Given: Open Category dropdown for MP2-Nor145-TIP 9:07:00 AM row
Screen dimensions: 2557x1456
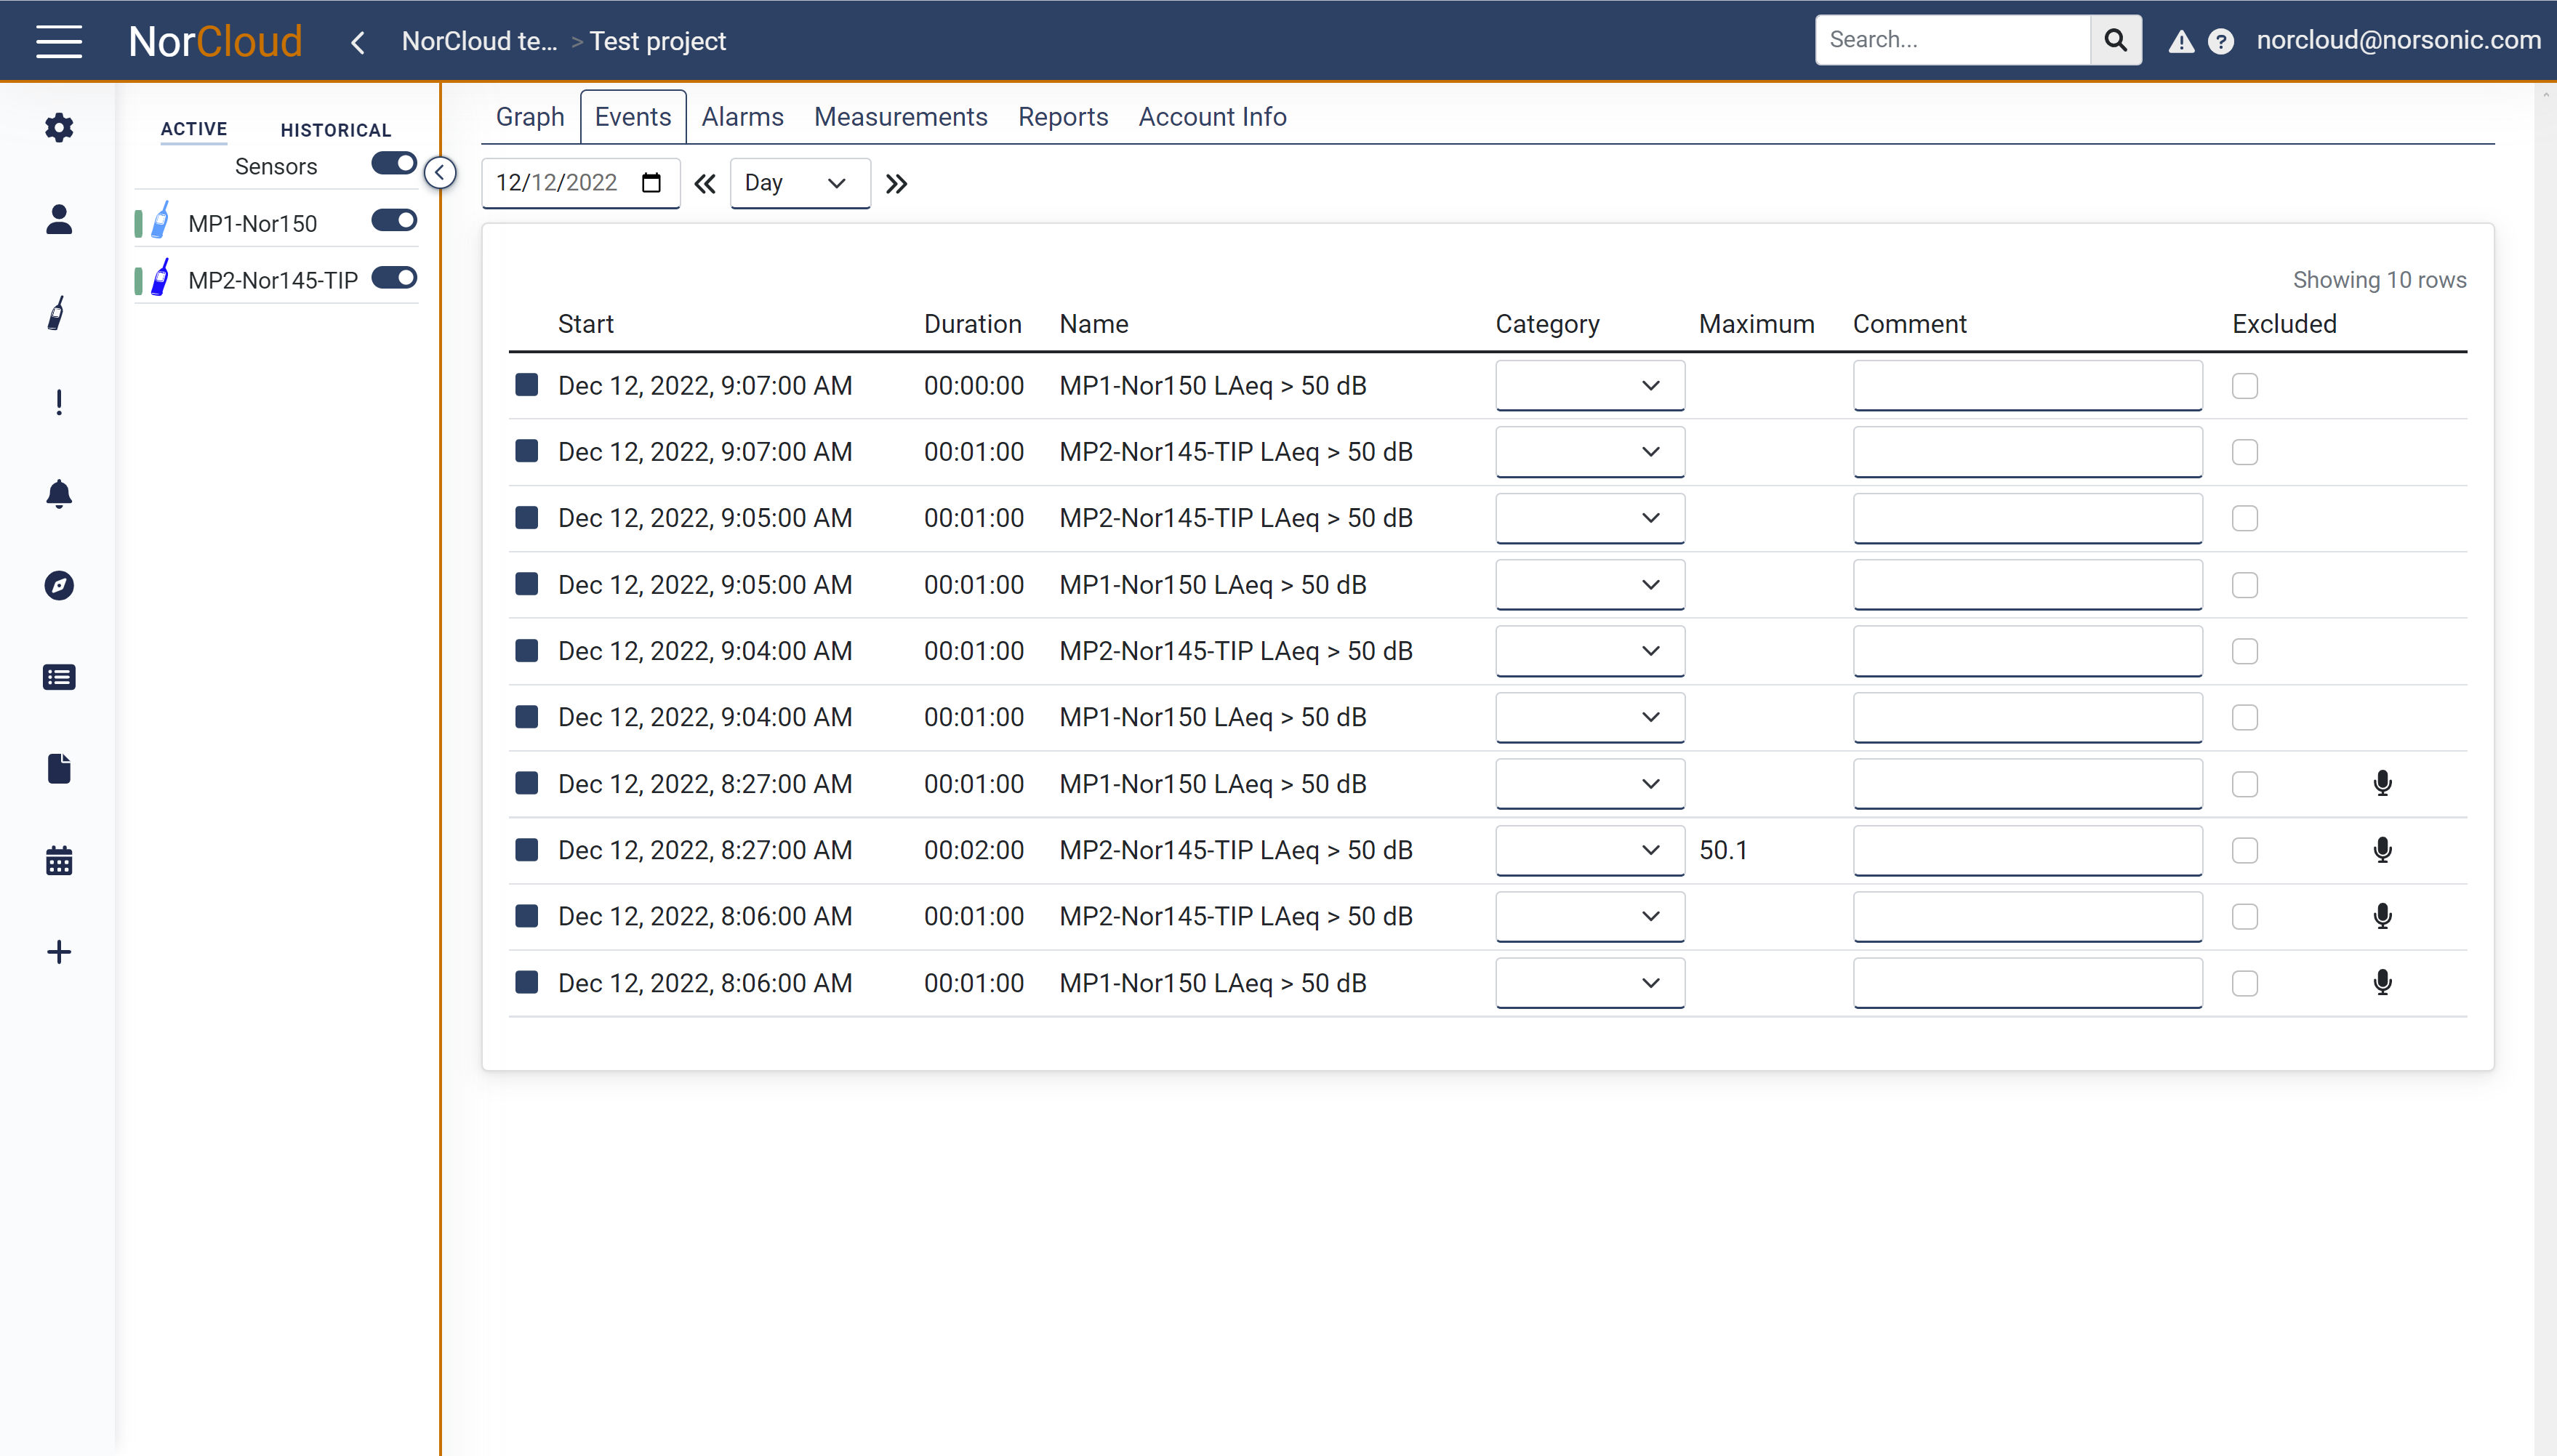Looking at the screenshot, I should tap(1589, 452).
